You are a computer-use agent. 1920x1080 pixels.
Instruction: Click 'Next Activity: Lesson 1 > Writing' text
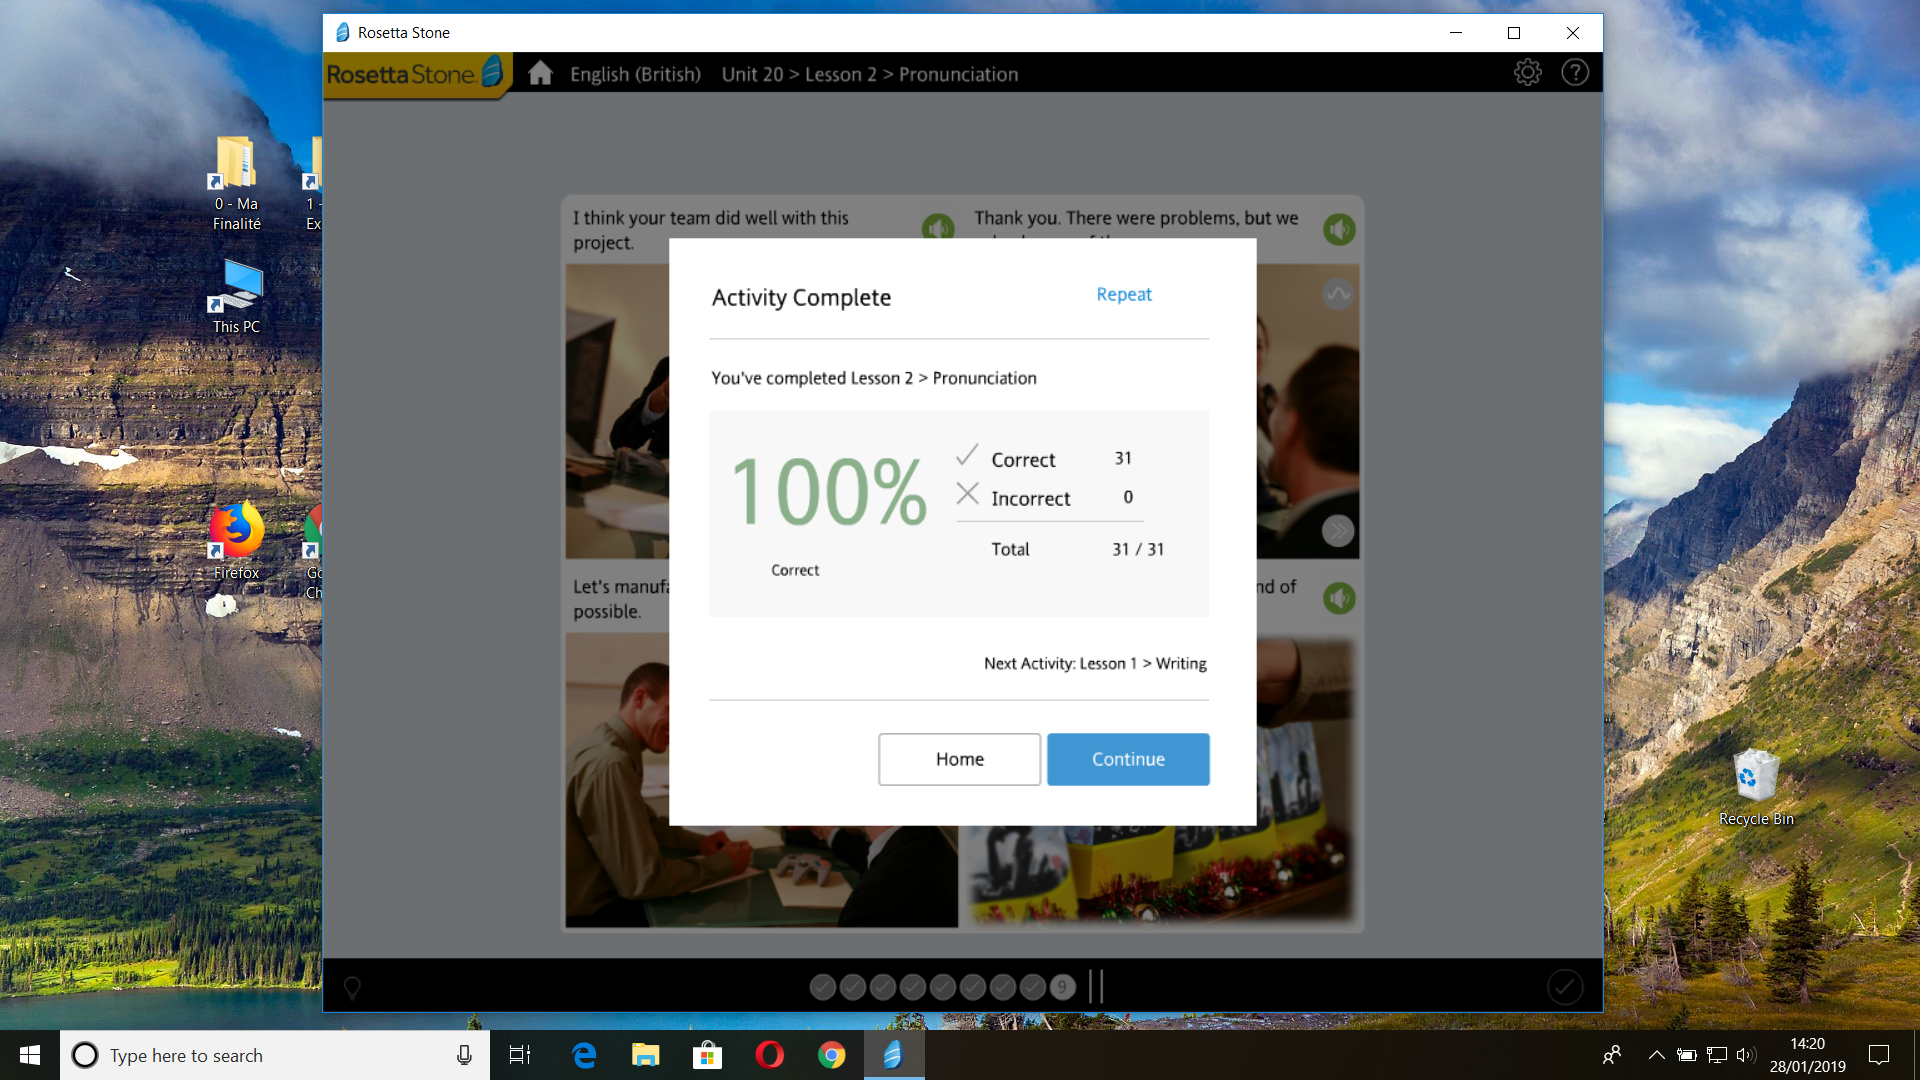tap(1095, 663)
